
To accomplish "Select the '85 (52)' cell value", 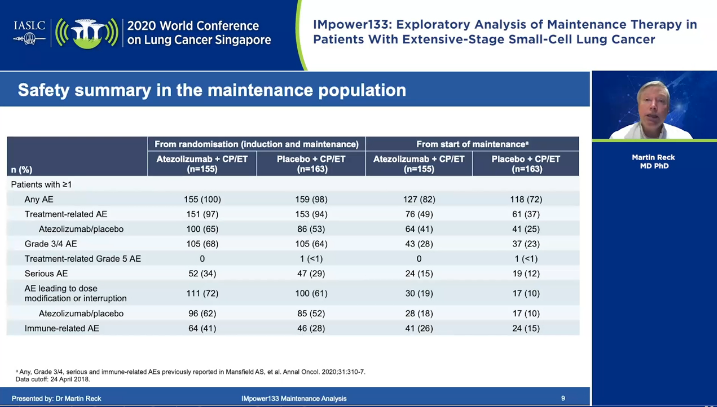I will (x=311, y=314).
